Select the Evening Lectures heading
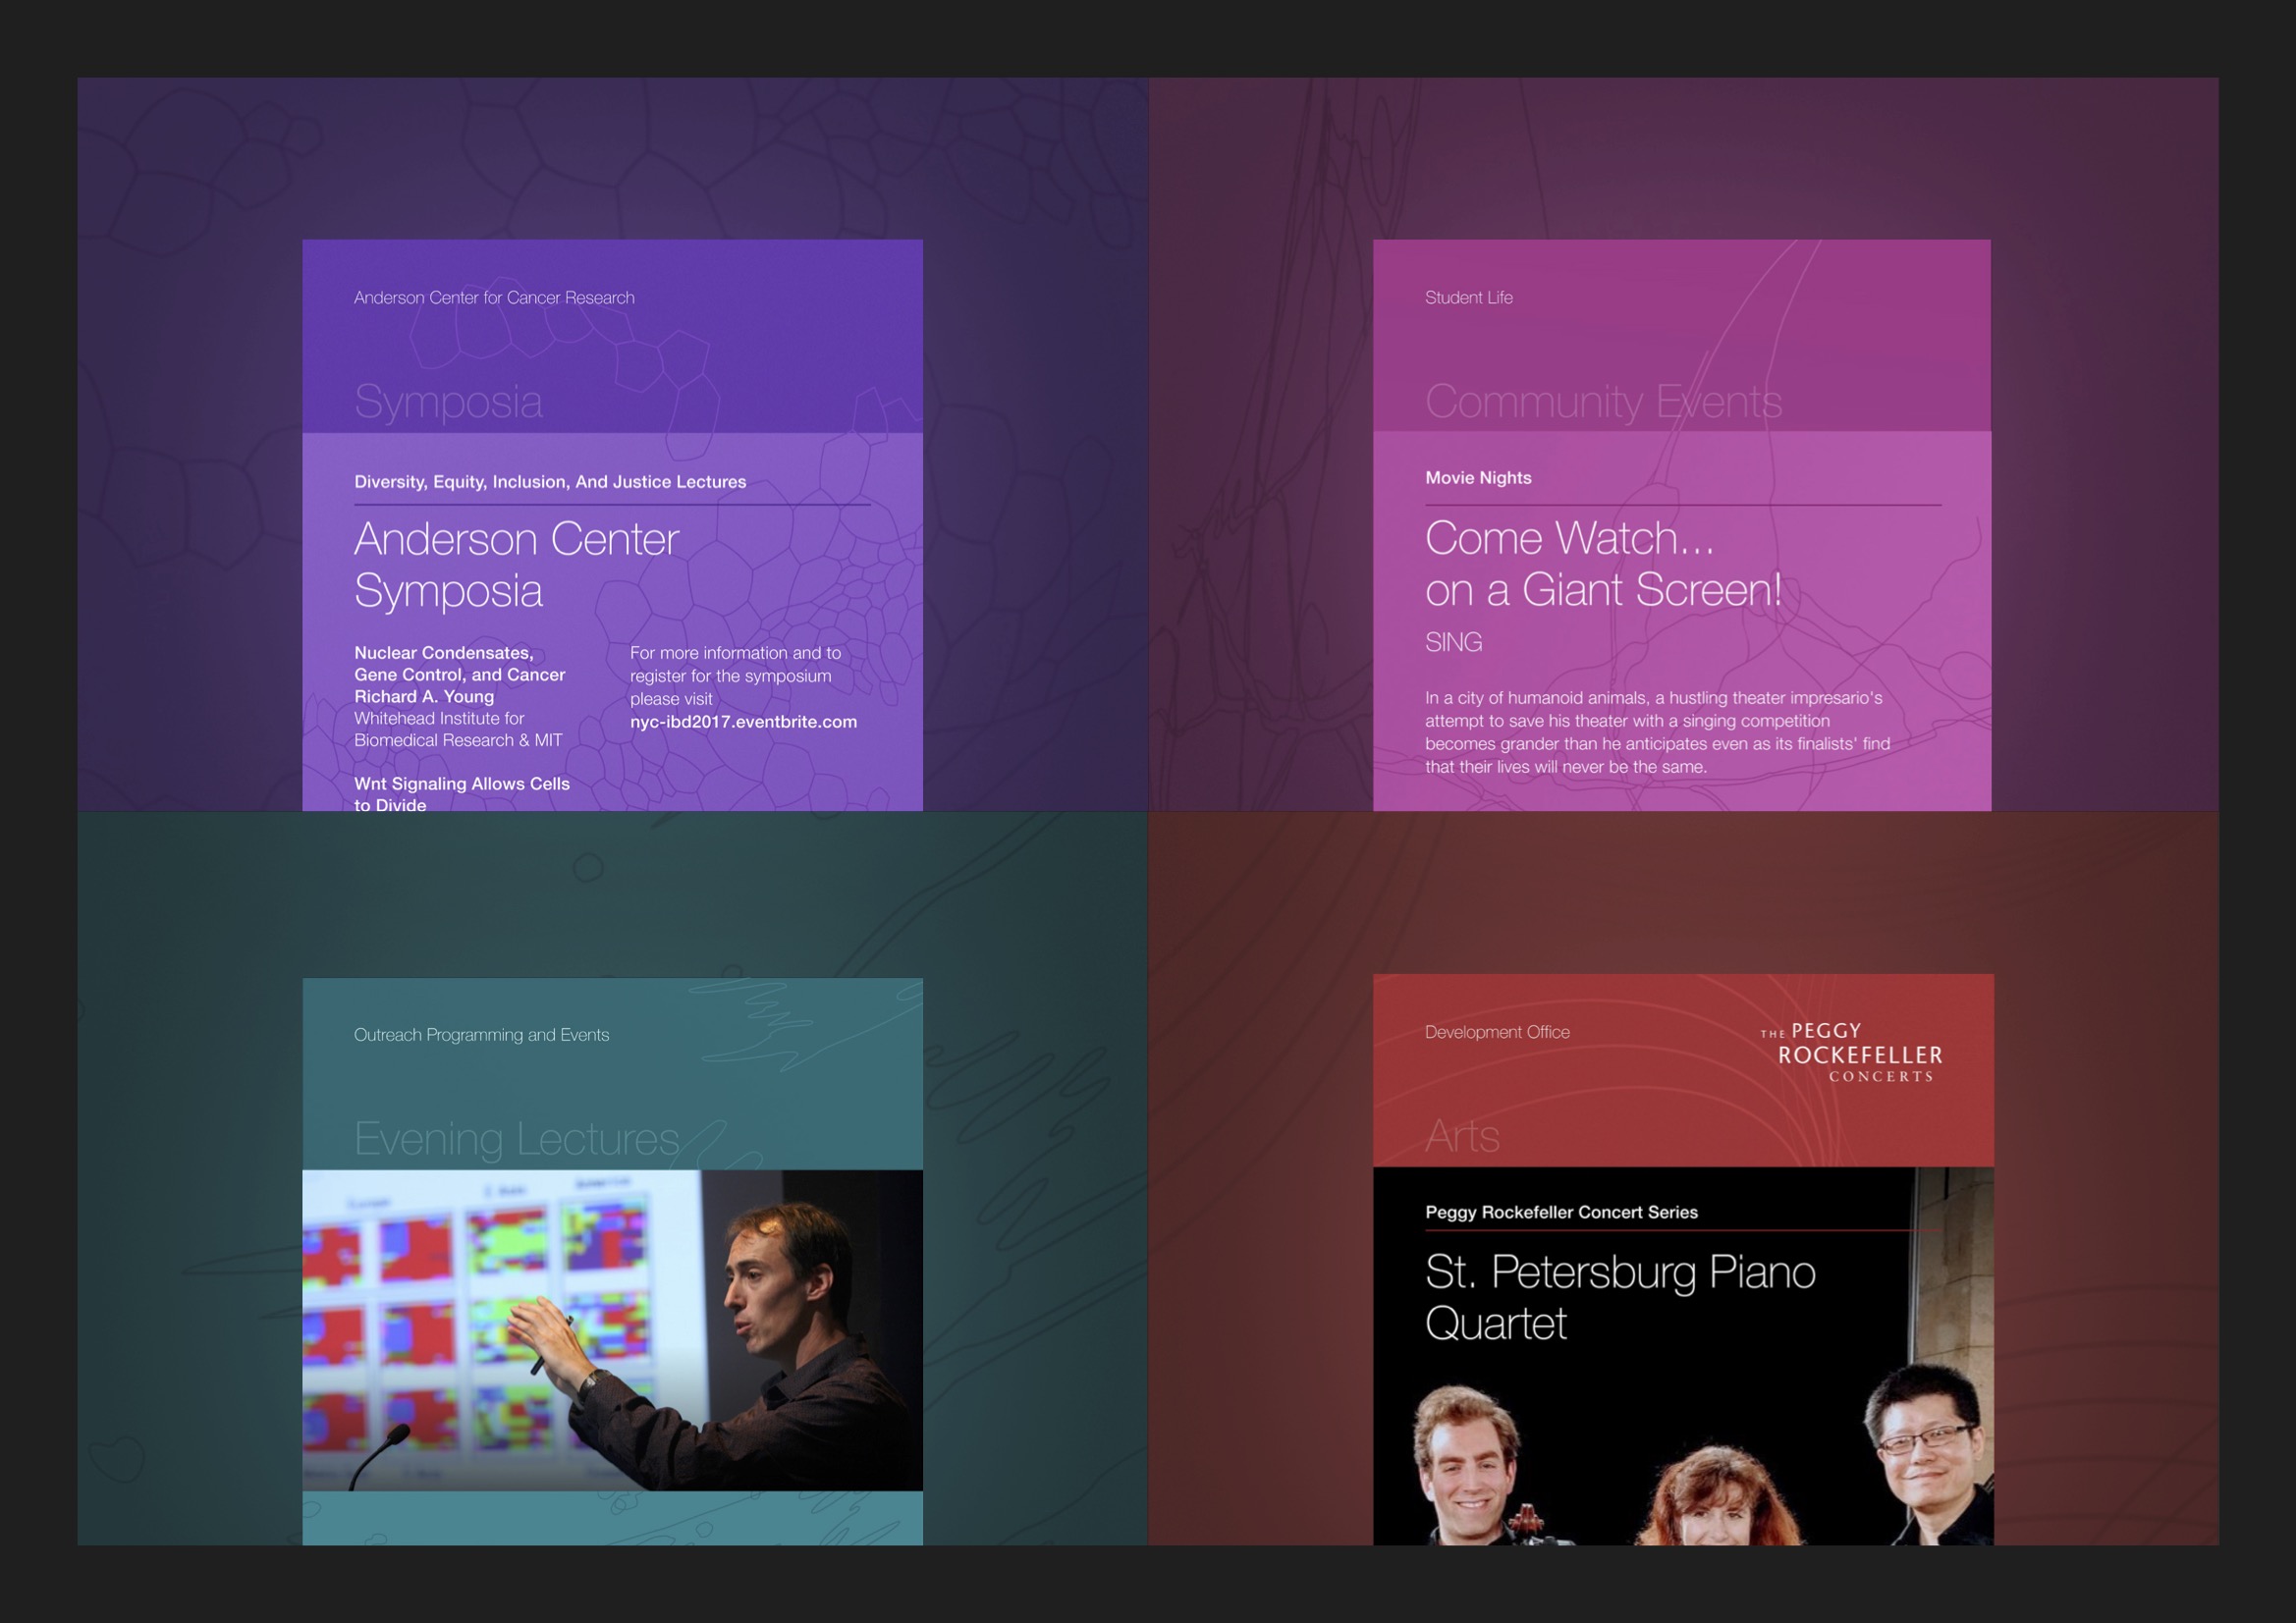This screenshot has height=1623, width=2296. [516, 1139]
